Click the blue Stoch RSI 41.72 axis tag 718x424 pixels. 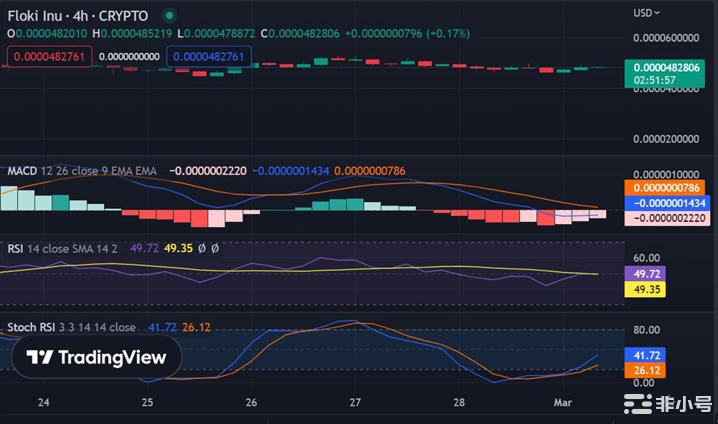tap(641, 354)
